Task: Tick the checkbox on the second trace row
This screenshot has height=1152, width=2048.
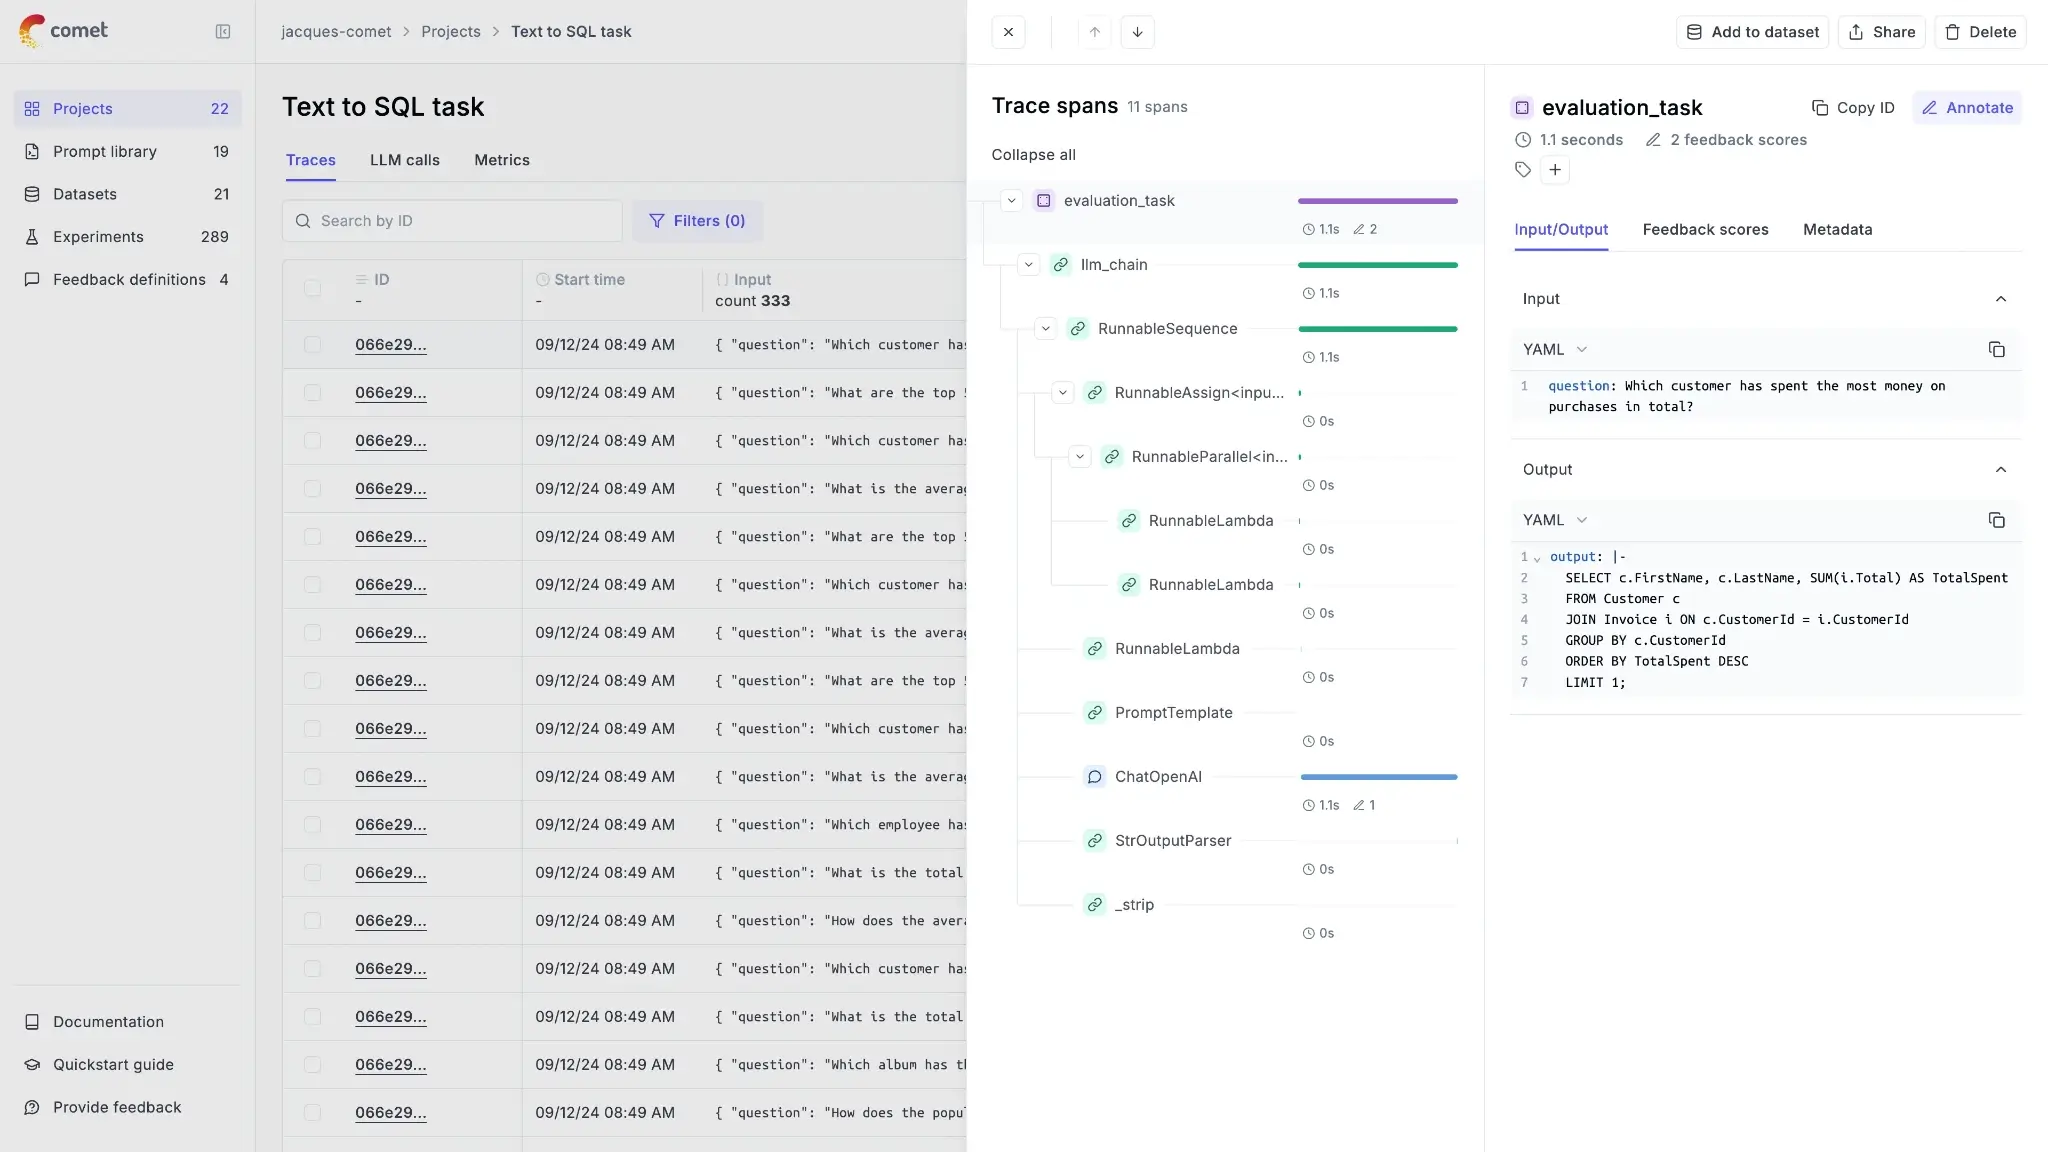Action: tap(312, 393)
